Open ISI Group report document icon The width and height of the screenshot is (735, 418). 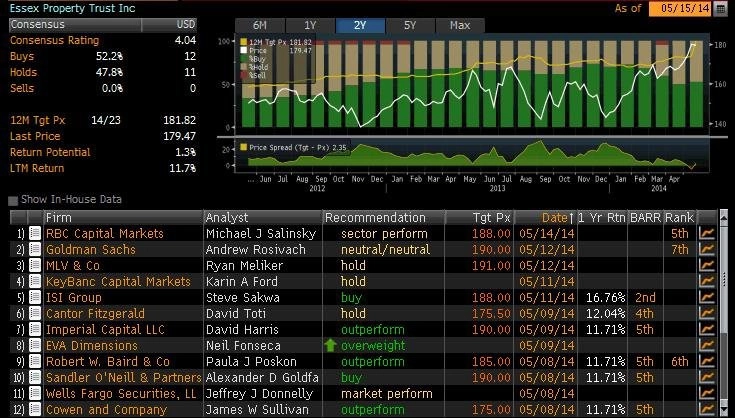pyautogui.click(x=35, y=297)
